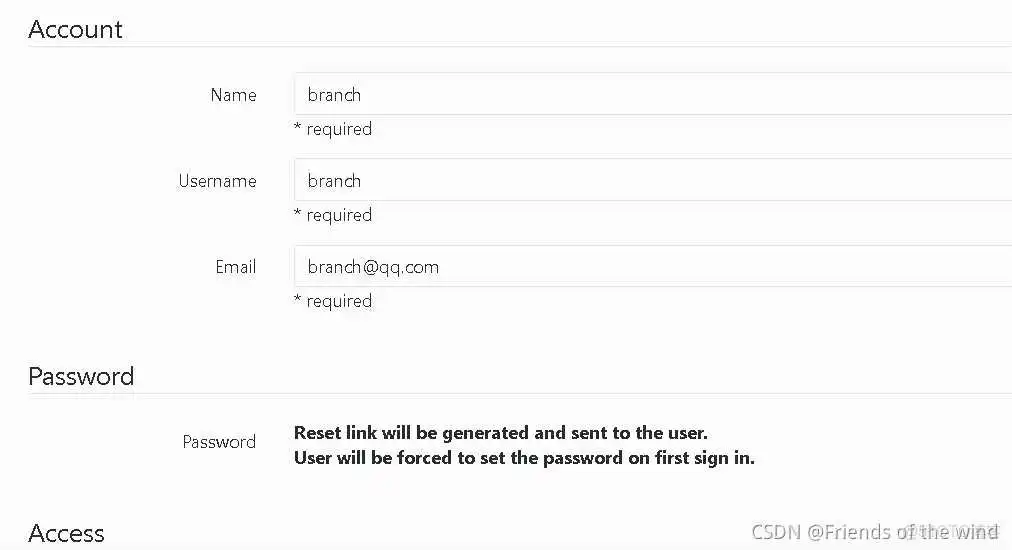This screenshot has width=1012, height=550.
Task: Click the 'Password' label beside reset text
Action: coord(219,442)
